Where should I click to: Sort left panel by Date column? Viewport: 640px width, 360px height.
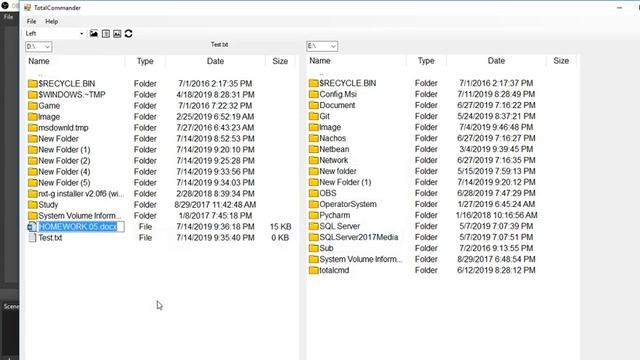tap(215, 61)
